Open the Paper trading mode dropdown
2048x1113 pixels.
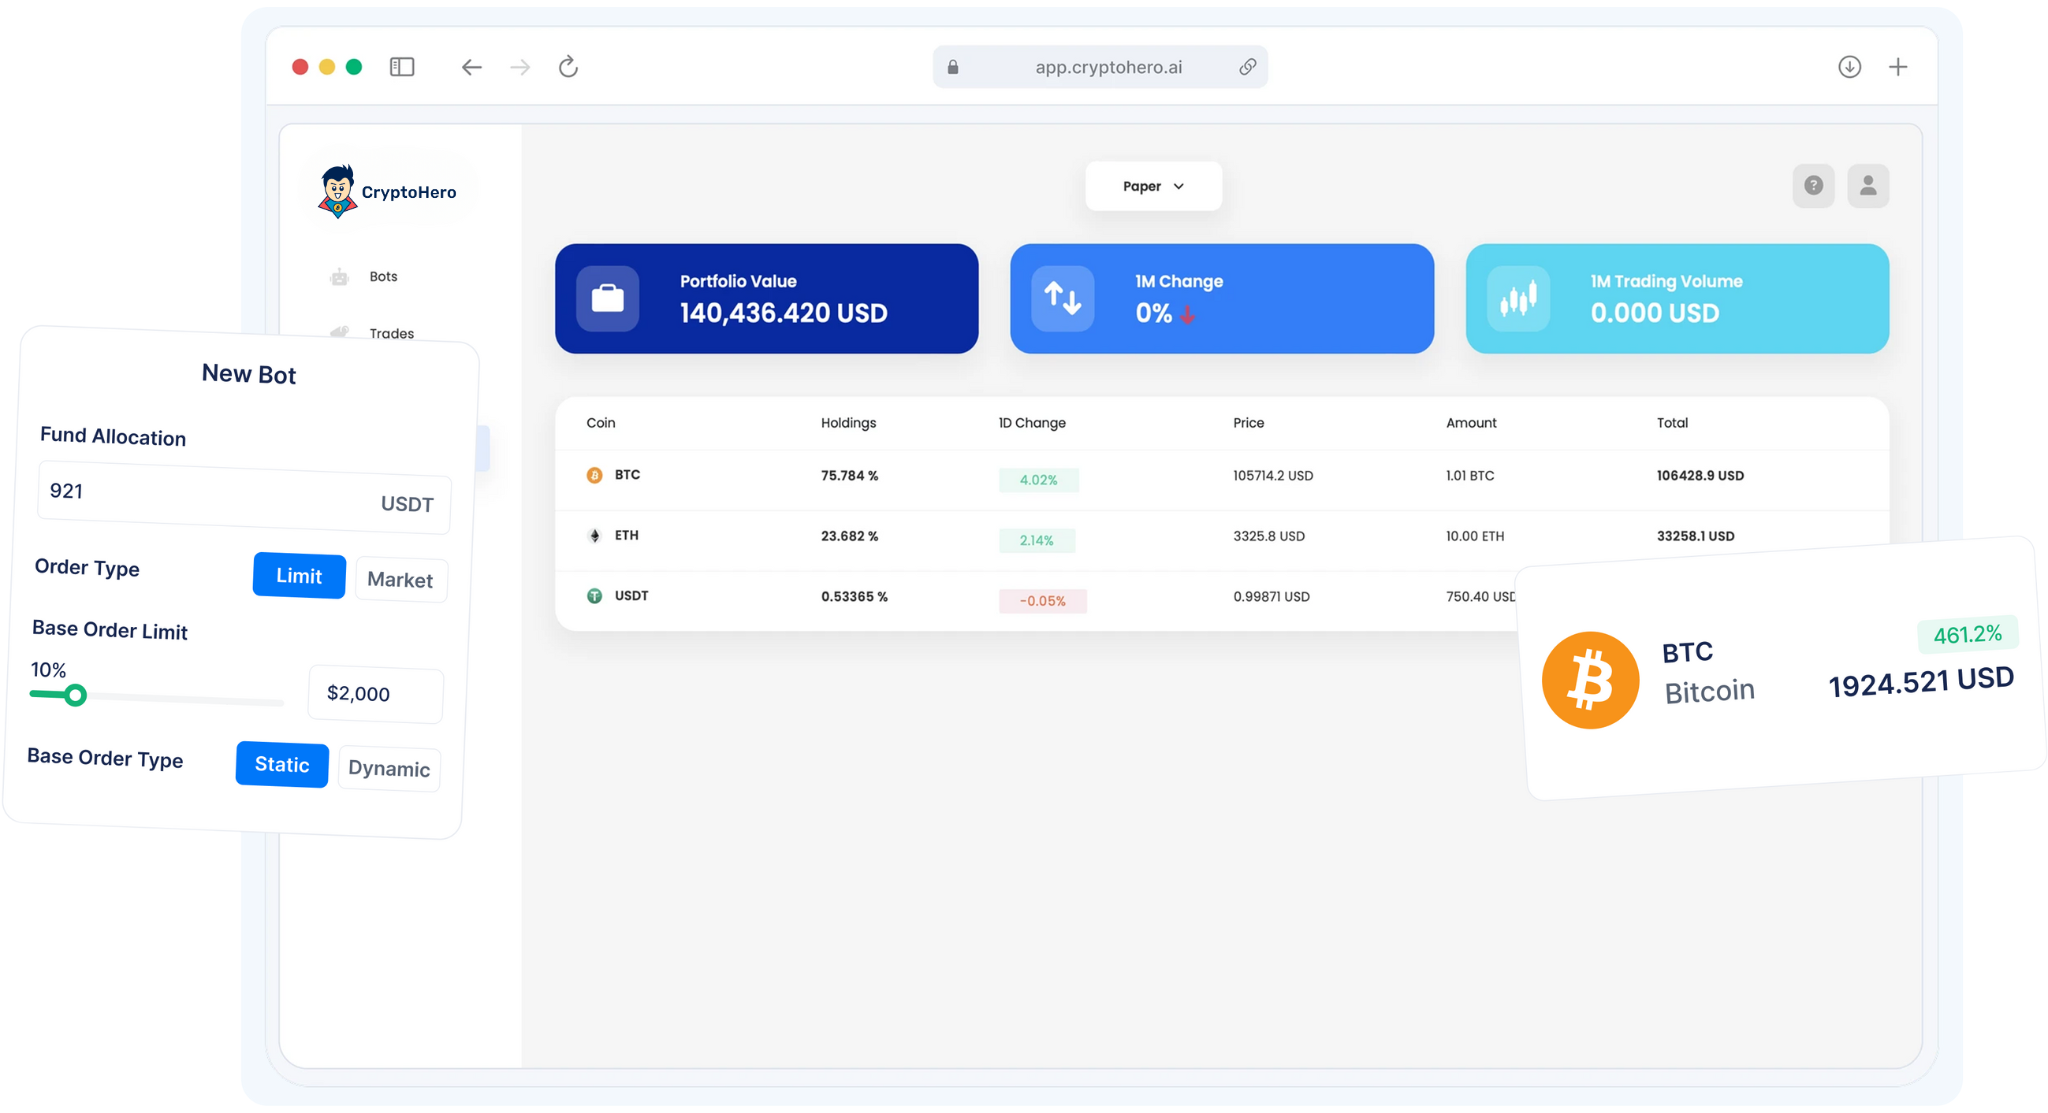point(1152,186)
